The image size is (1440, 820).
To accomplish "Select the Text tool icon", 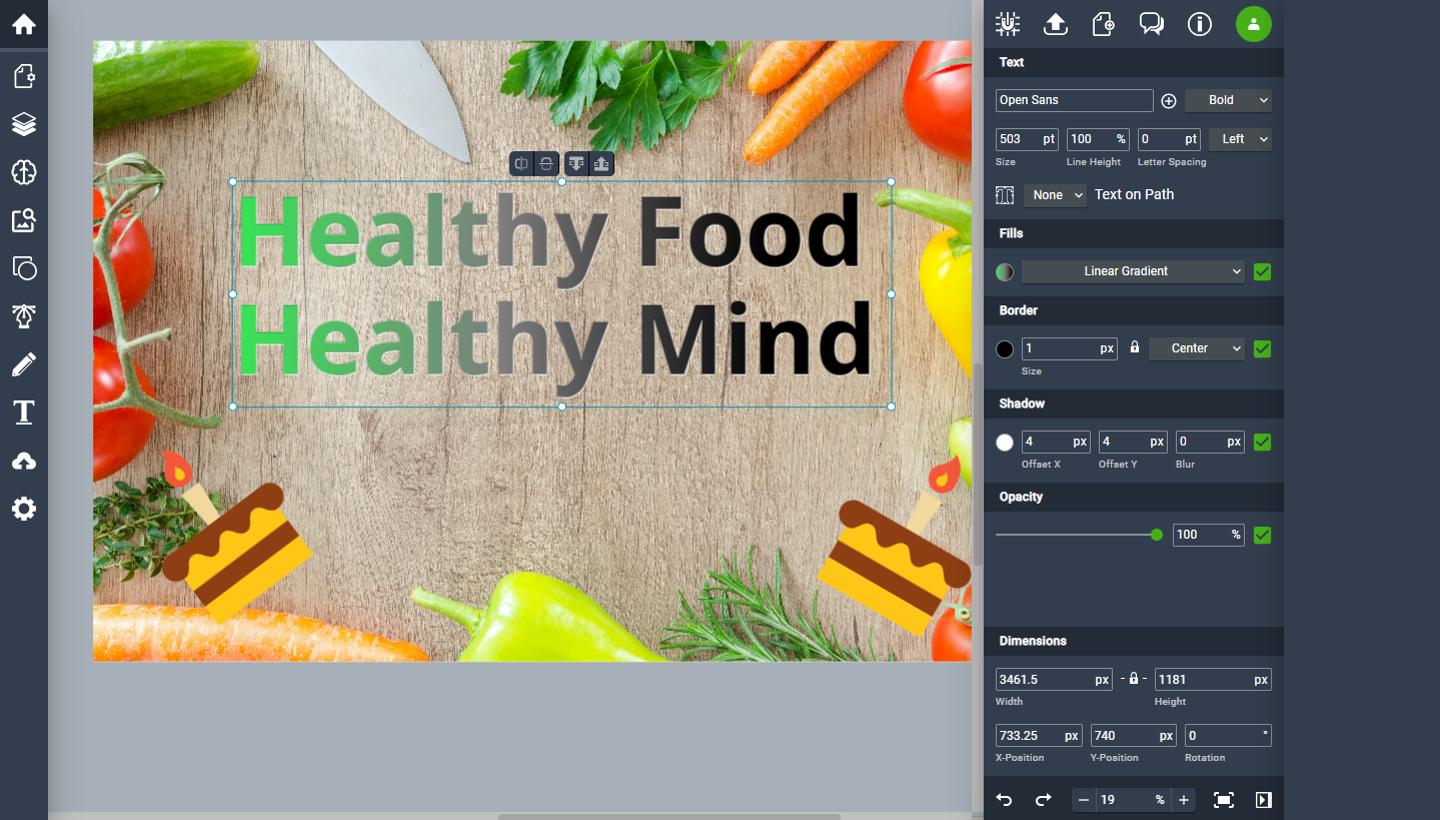I will 24,412.
